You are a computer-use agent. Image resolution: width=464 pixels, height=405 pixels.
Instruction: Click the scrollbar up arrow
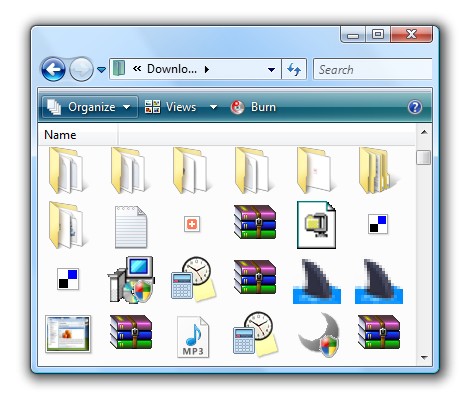pyautogui.click(x=424, y=132)
